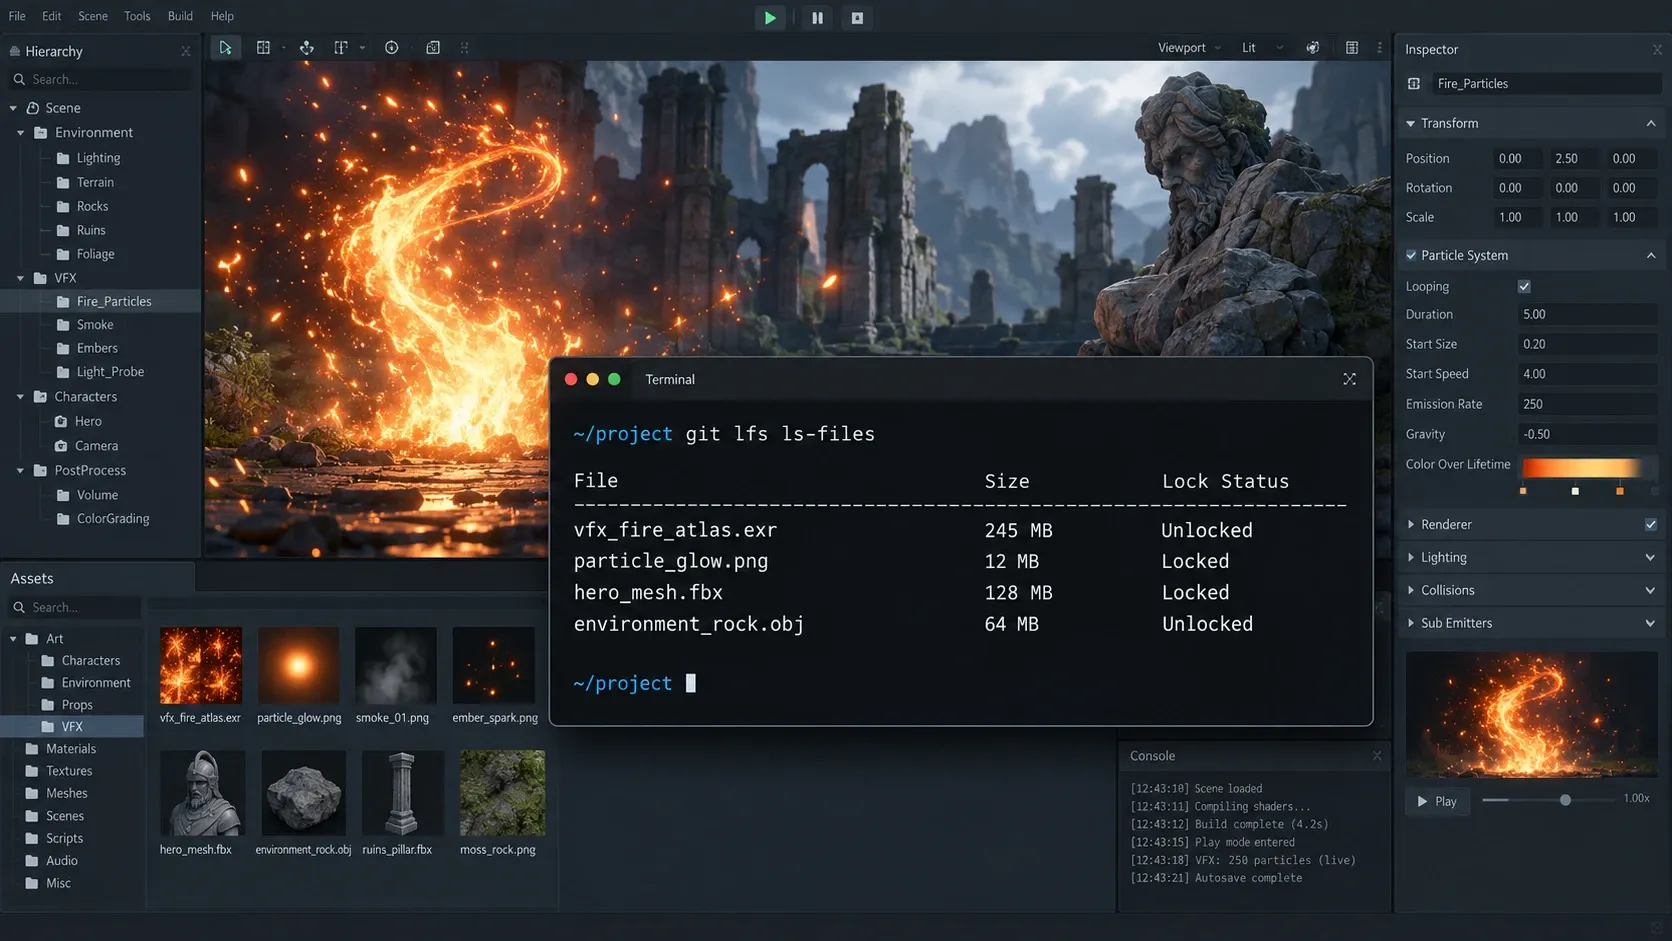Pause the scene with the top pause button

click(x=817, y=18)
